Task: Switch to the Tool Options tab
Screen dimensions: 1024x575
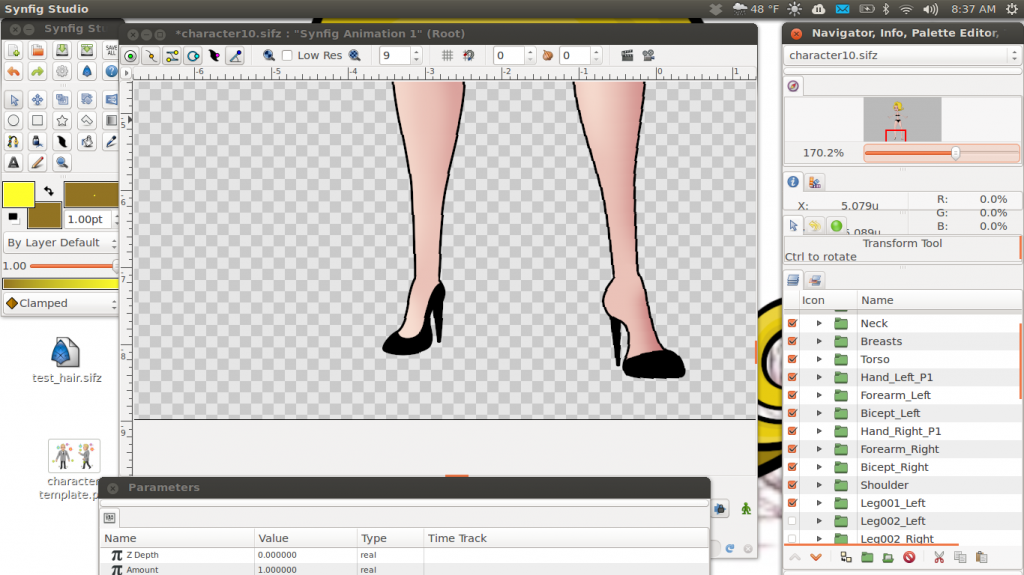Action: (793, 226)
